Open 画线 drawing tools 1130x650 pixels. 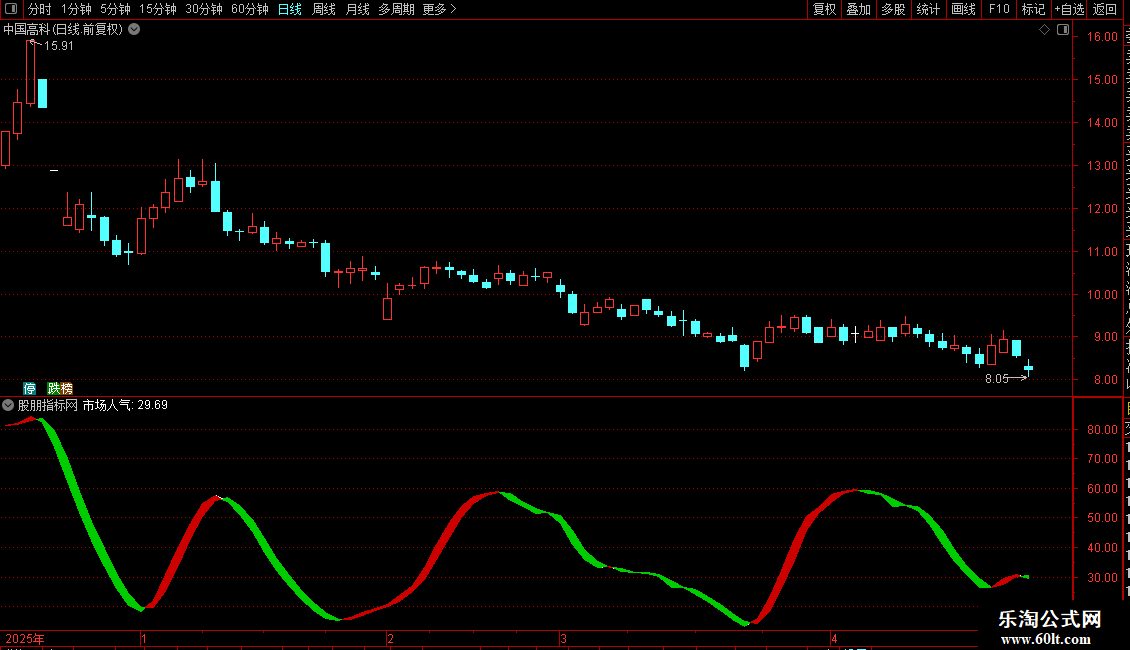point(963,9)
